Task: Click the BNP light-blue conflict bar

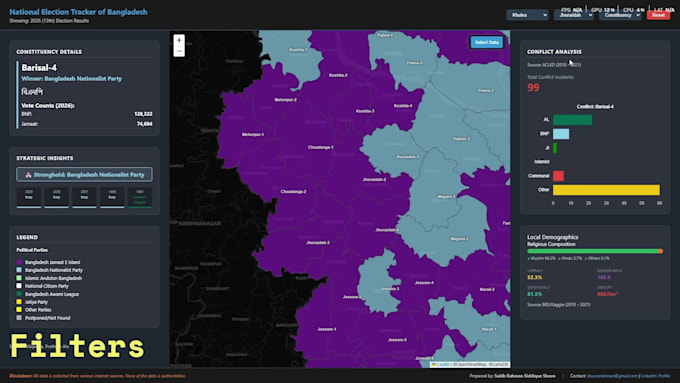Action: point(561,134)
